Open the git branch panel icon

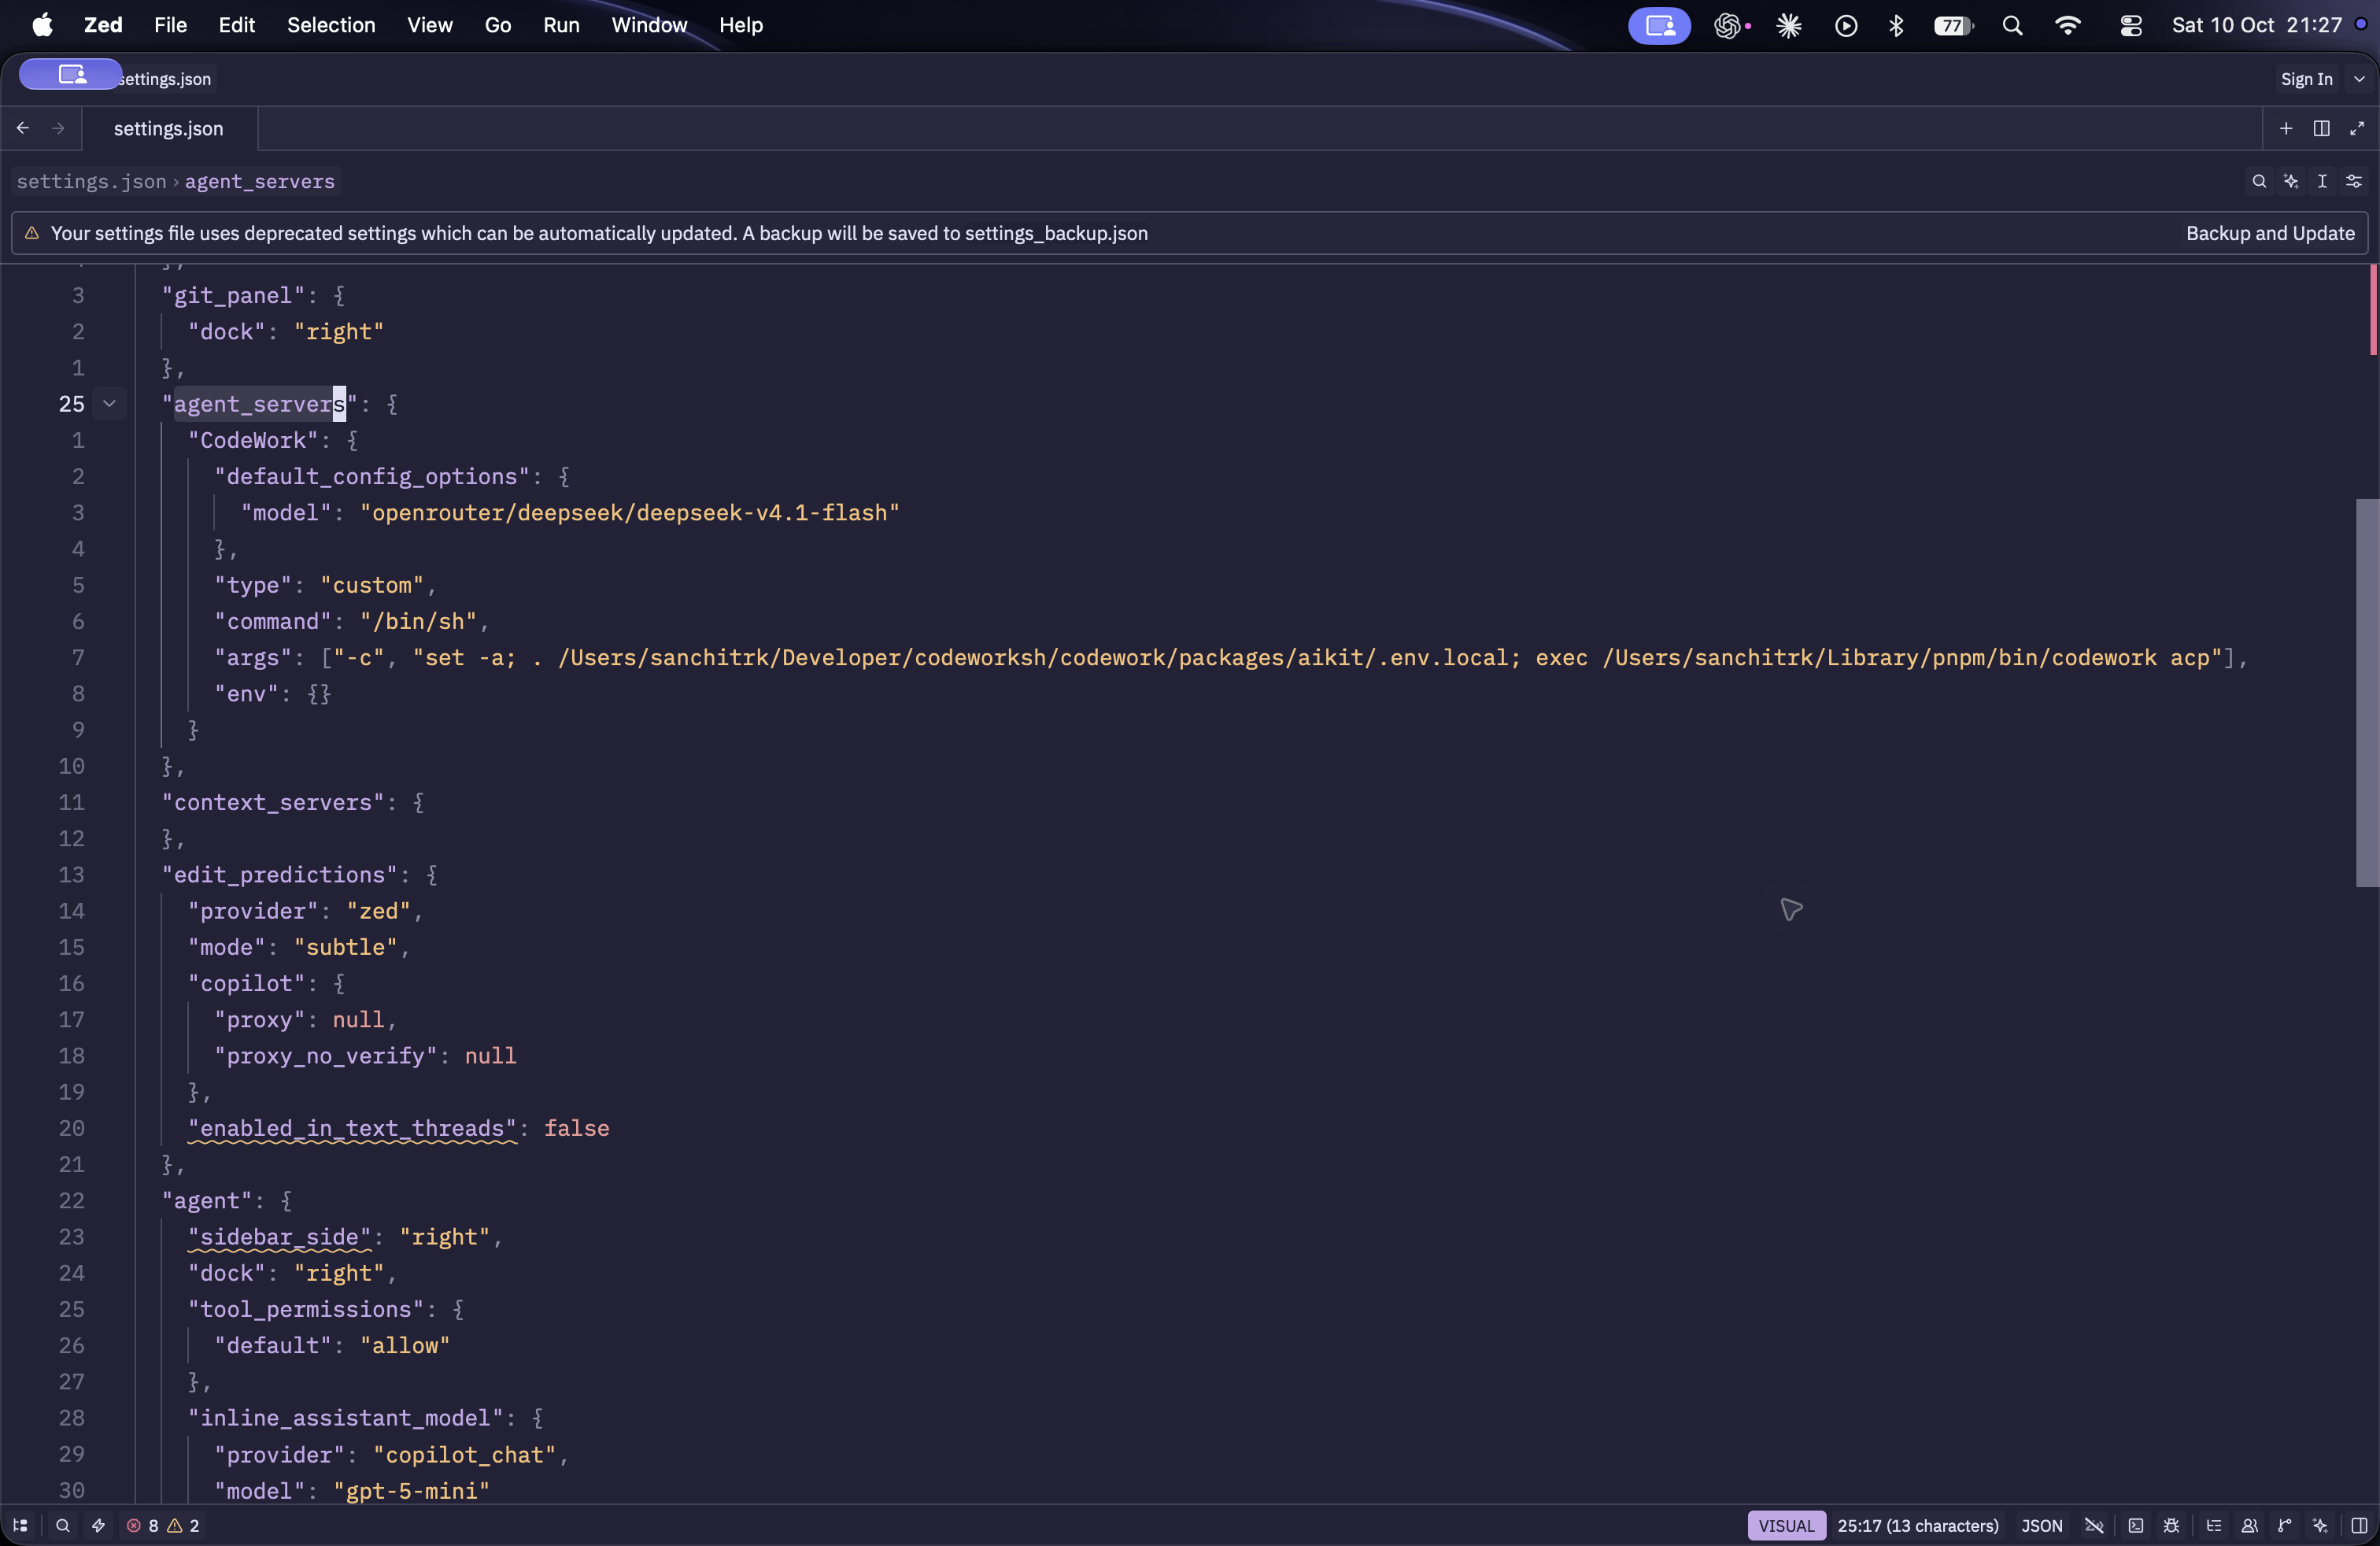[2284, 1525]
